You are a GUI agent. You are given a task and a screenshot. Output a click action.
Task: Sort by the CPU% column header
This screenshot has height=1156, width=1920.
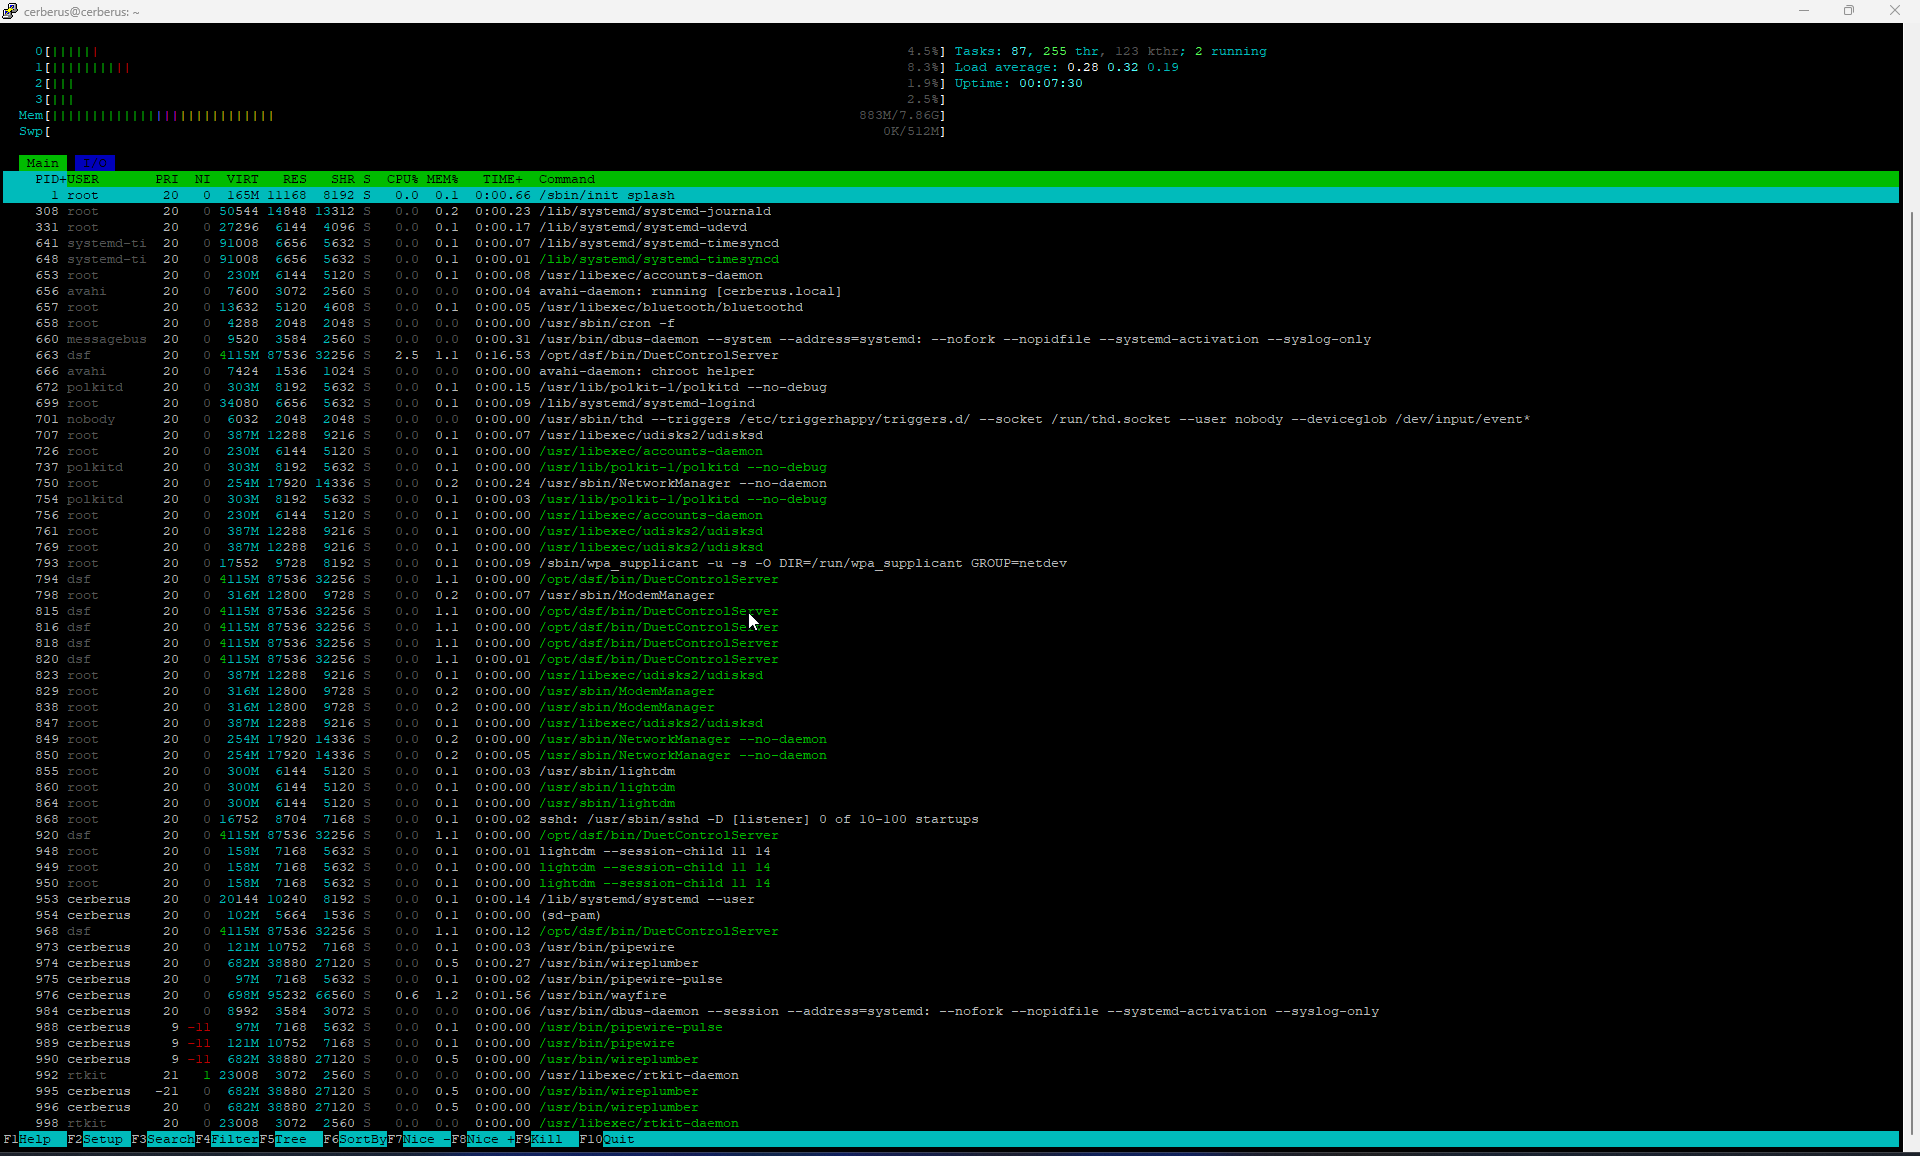click(x=403, y=179)
